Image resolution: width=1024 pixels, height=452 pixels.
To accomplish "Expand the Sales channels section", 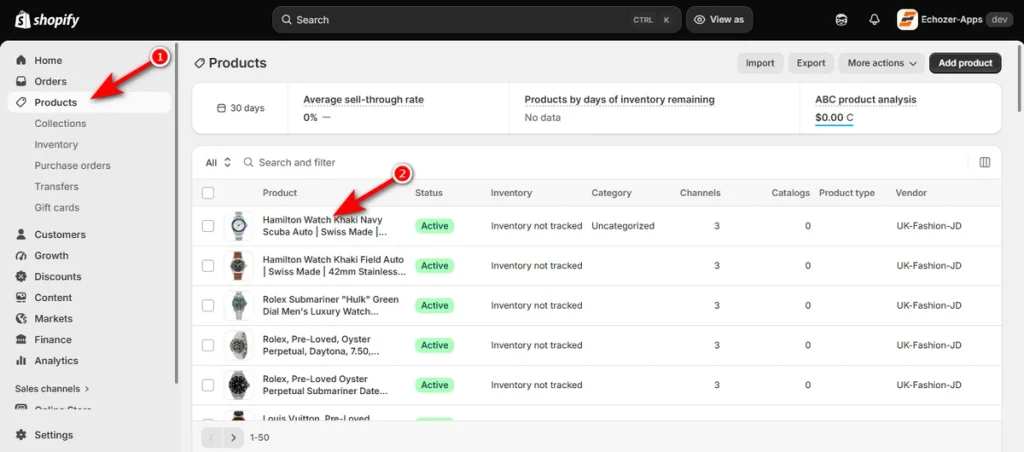I will pyautogui.click(x=52, y=389).
